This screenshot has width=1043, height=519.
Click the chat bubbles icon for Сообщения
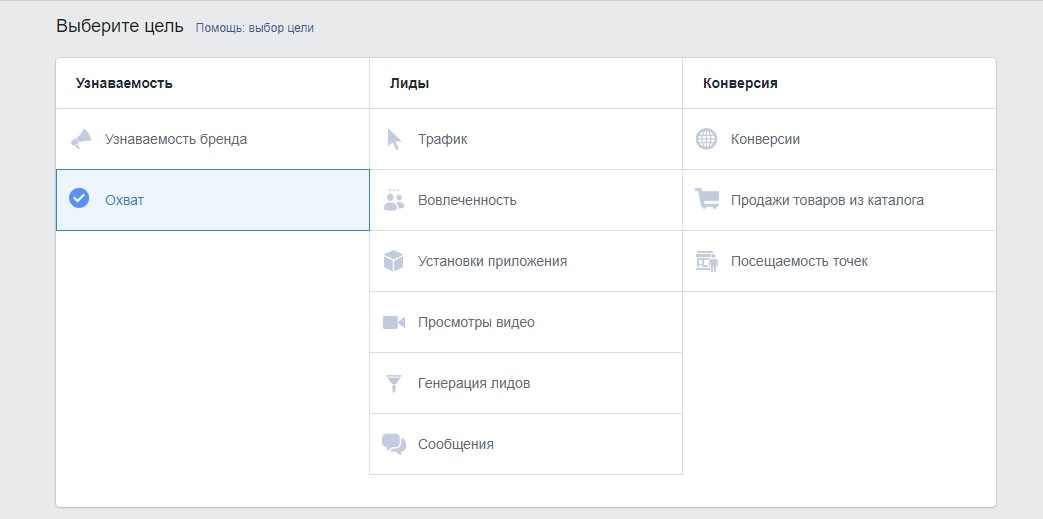click(x=394, y=444)
